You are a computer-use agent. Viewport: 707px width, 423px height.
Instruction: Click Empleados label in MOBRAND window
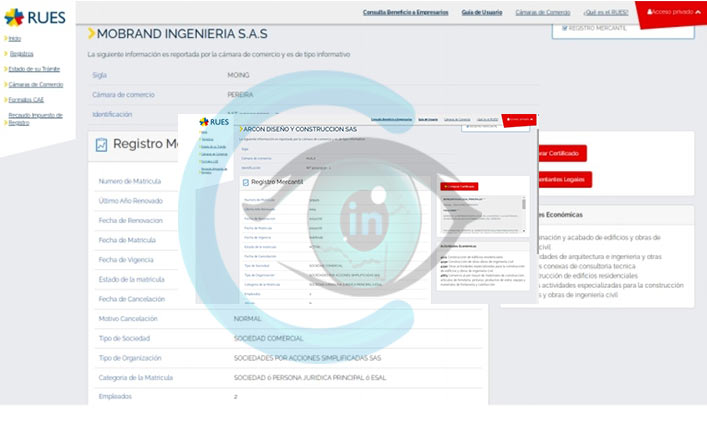(115, 397)
